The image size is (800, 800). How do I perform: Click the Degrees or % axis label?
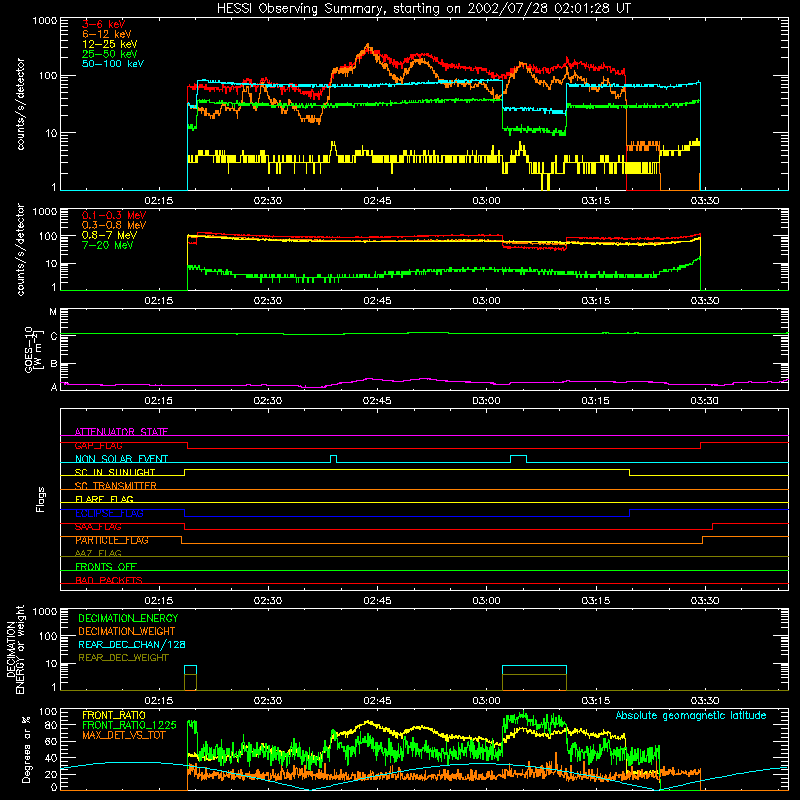pyautogui.click(x=26, y=749)
